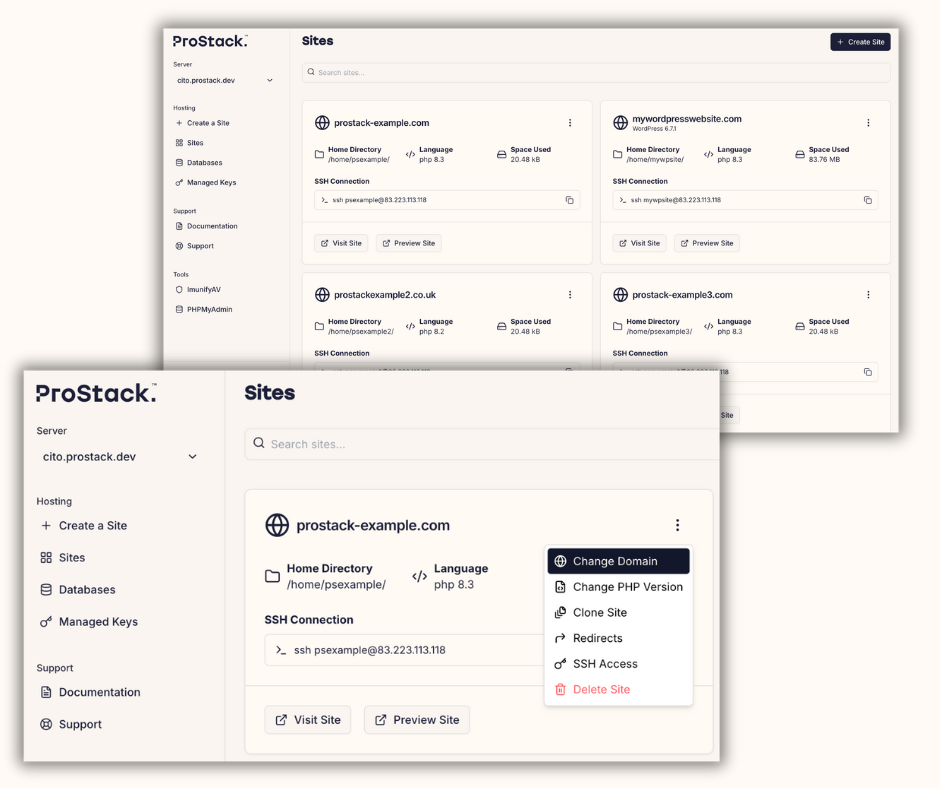Open PHPMyAdmin from Tools section
Viewport: 940px width, 788px height.
tap(209, 309)
